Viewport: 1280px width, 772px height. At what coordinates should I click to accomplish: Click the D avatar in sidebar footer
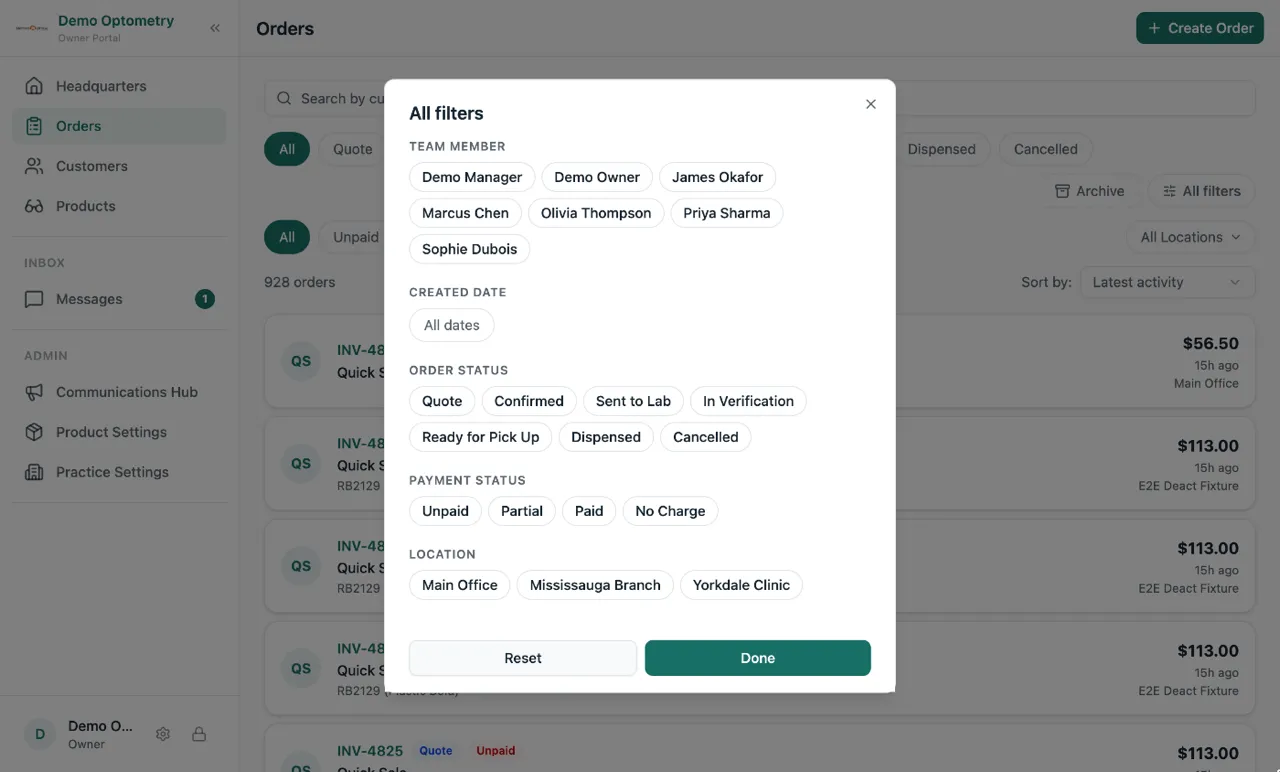pyautogui.click(x=40, y=734)
